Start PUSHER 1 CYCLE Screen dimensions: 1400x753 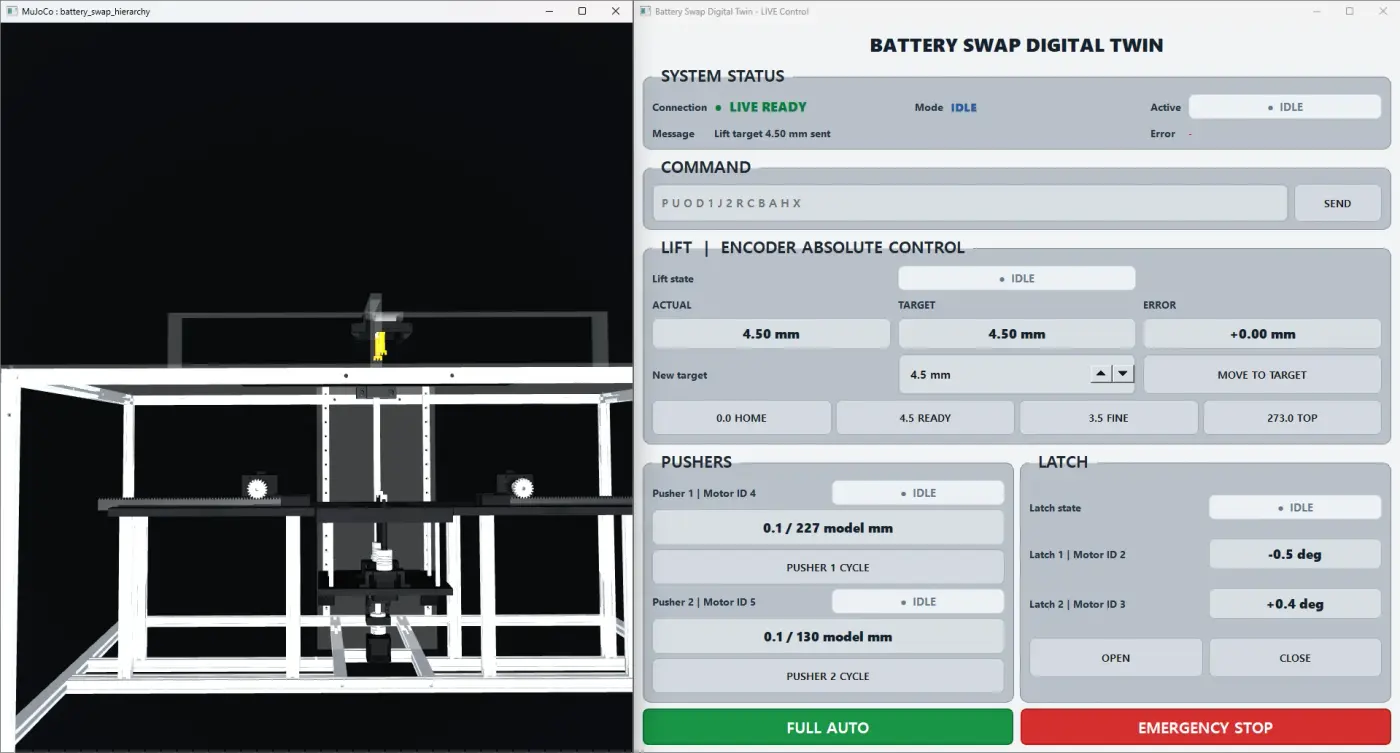tap(828, 567)
